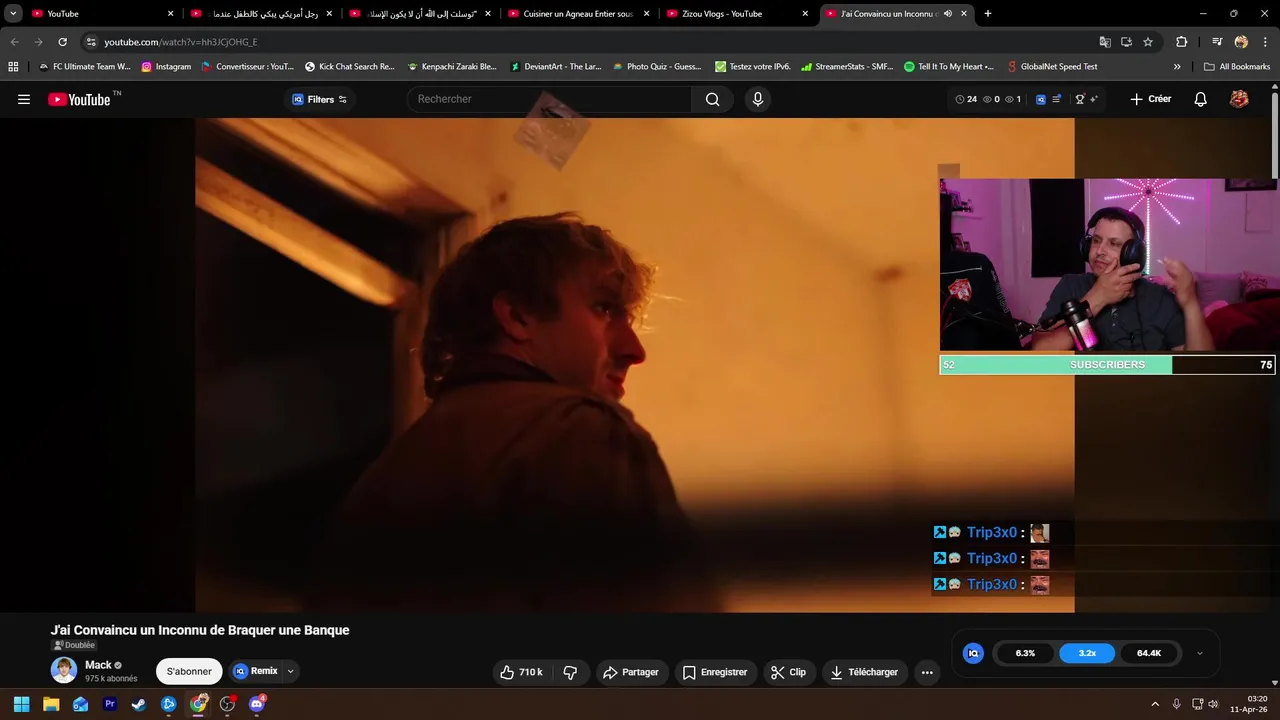Click the address bar URL

pyautogui.click(x=181, y=42)
